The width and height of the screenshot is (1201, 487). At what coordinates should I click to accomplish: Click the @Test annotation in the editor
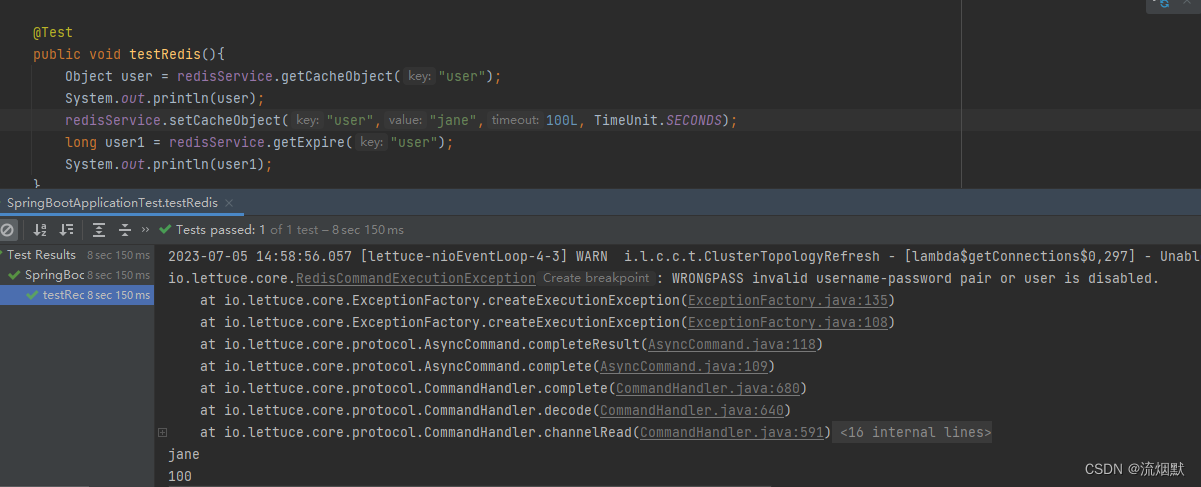pos(53,32)
